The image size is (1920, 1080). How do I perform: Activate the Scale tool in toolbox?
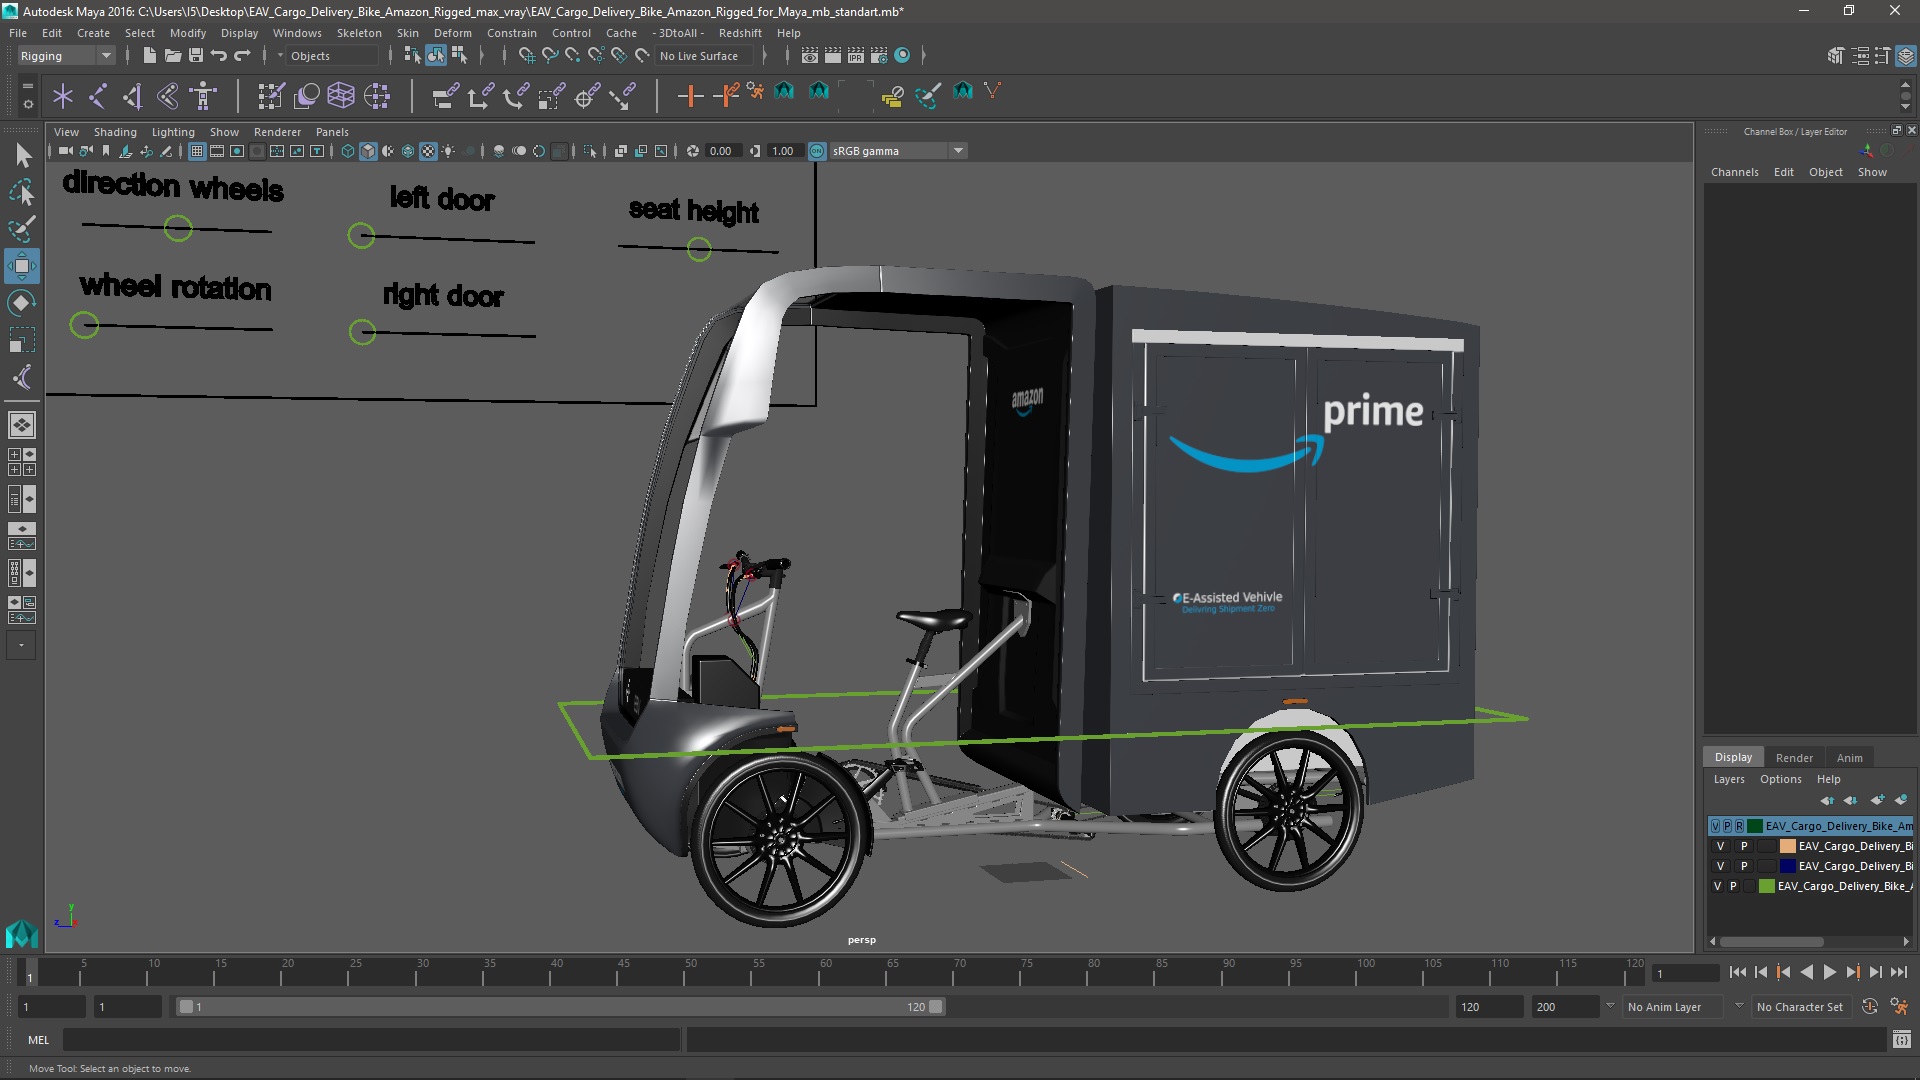click(x=22, y=340)
